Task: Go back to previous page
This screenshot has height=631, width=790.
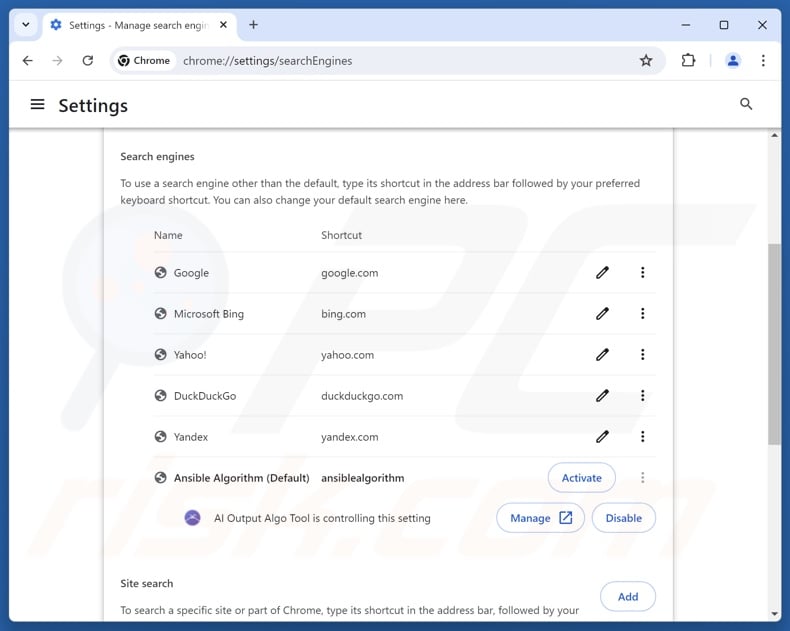Action: coord(28,61)
